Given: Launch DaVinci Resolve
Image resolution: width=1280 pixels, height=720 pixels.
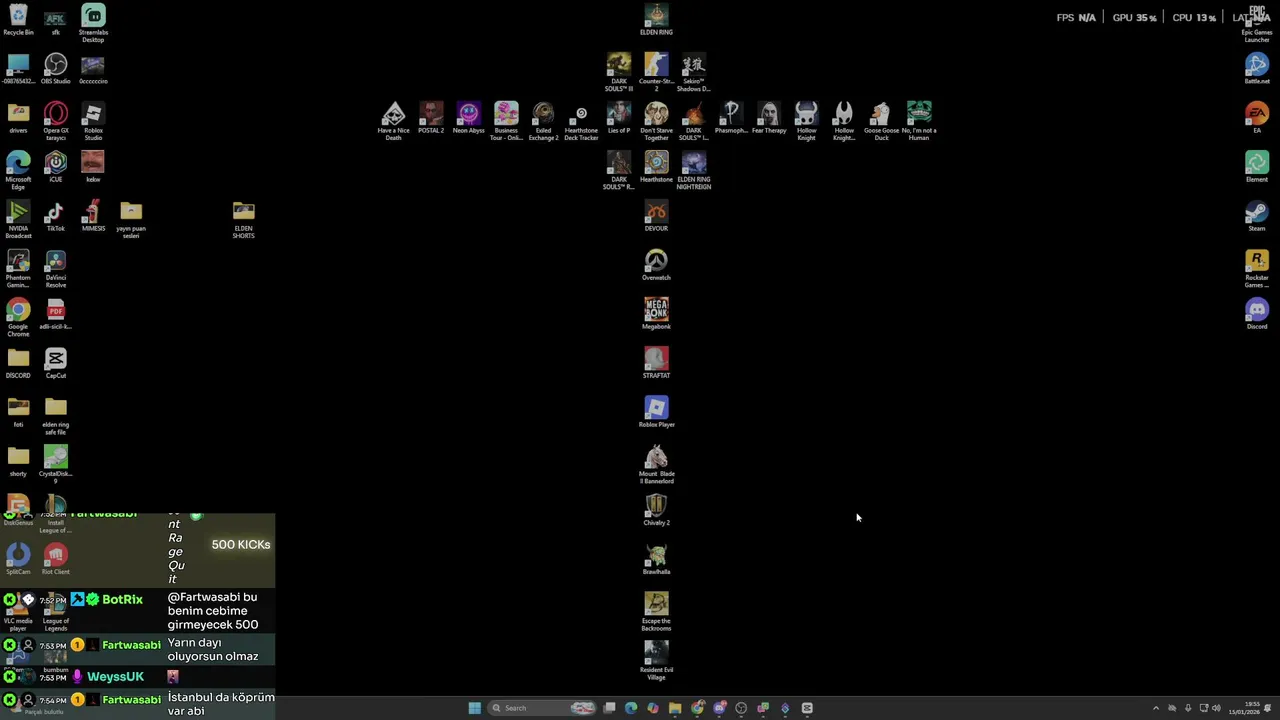Looking at the screenshot, I should pyautogui.click(x=55, y=268).
